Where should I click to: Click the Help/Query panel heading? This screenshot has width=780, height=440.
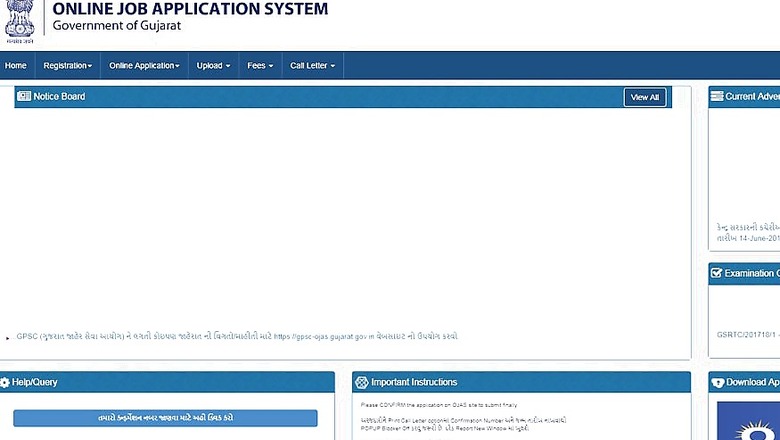tap(34, 382)
